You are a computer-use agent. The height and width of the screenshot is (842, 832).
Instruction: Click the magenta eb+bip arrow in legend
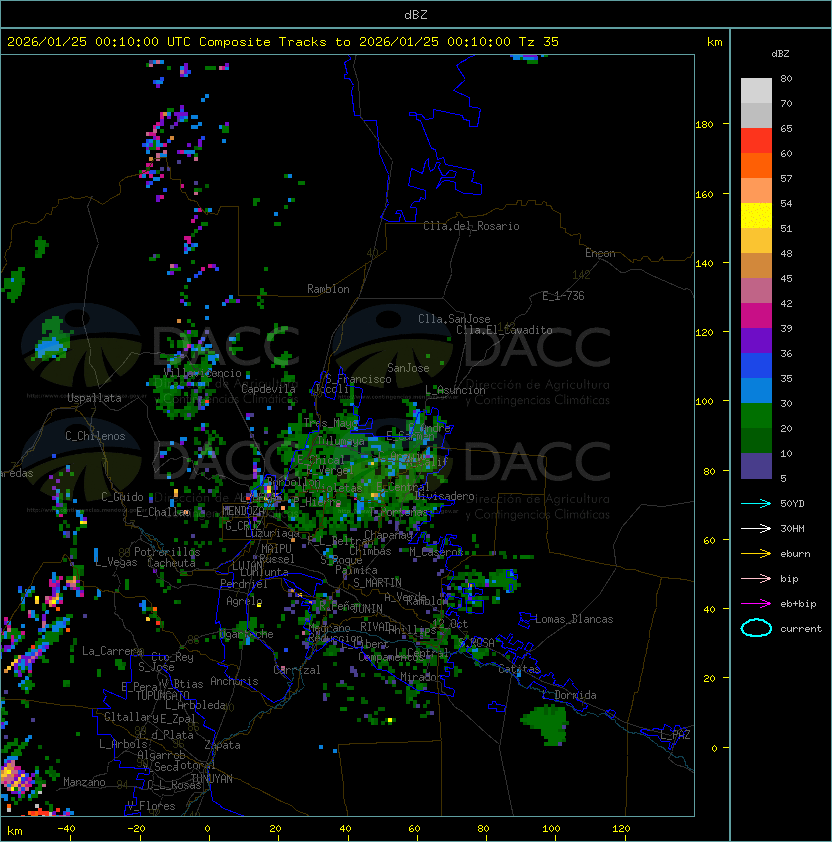[756, 604]
